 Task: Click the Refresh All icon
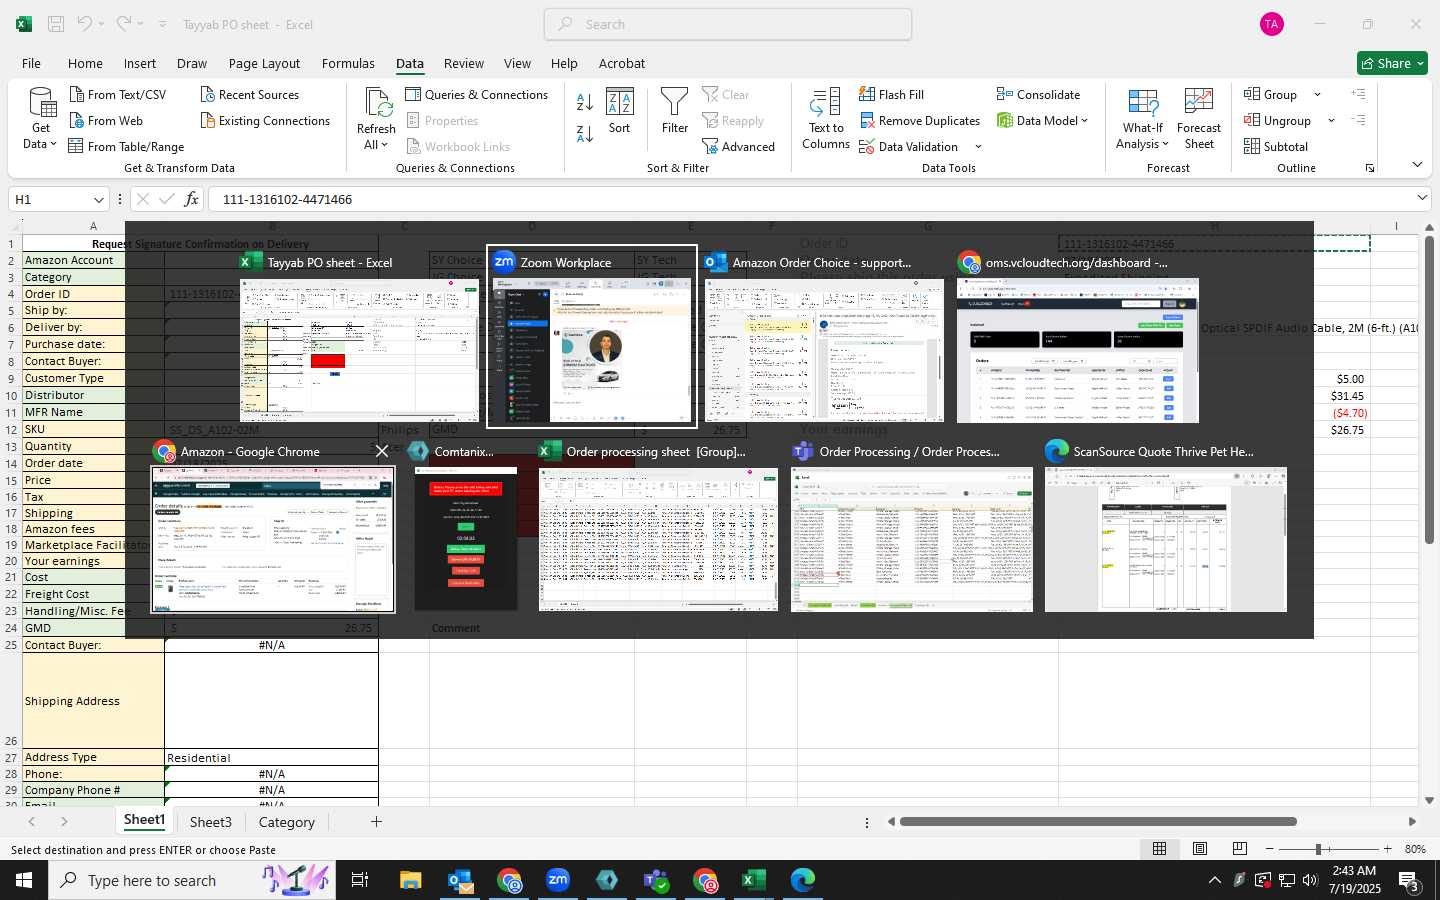click(377, 102)
